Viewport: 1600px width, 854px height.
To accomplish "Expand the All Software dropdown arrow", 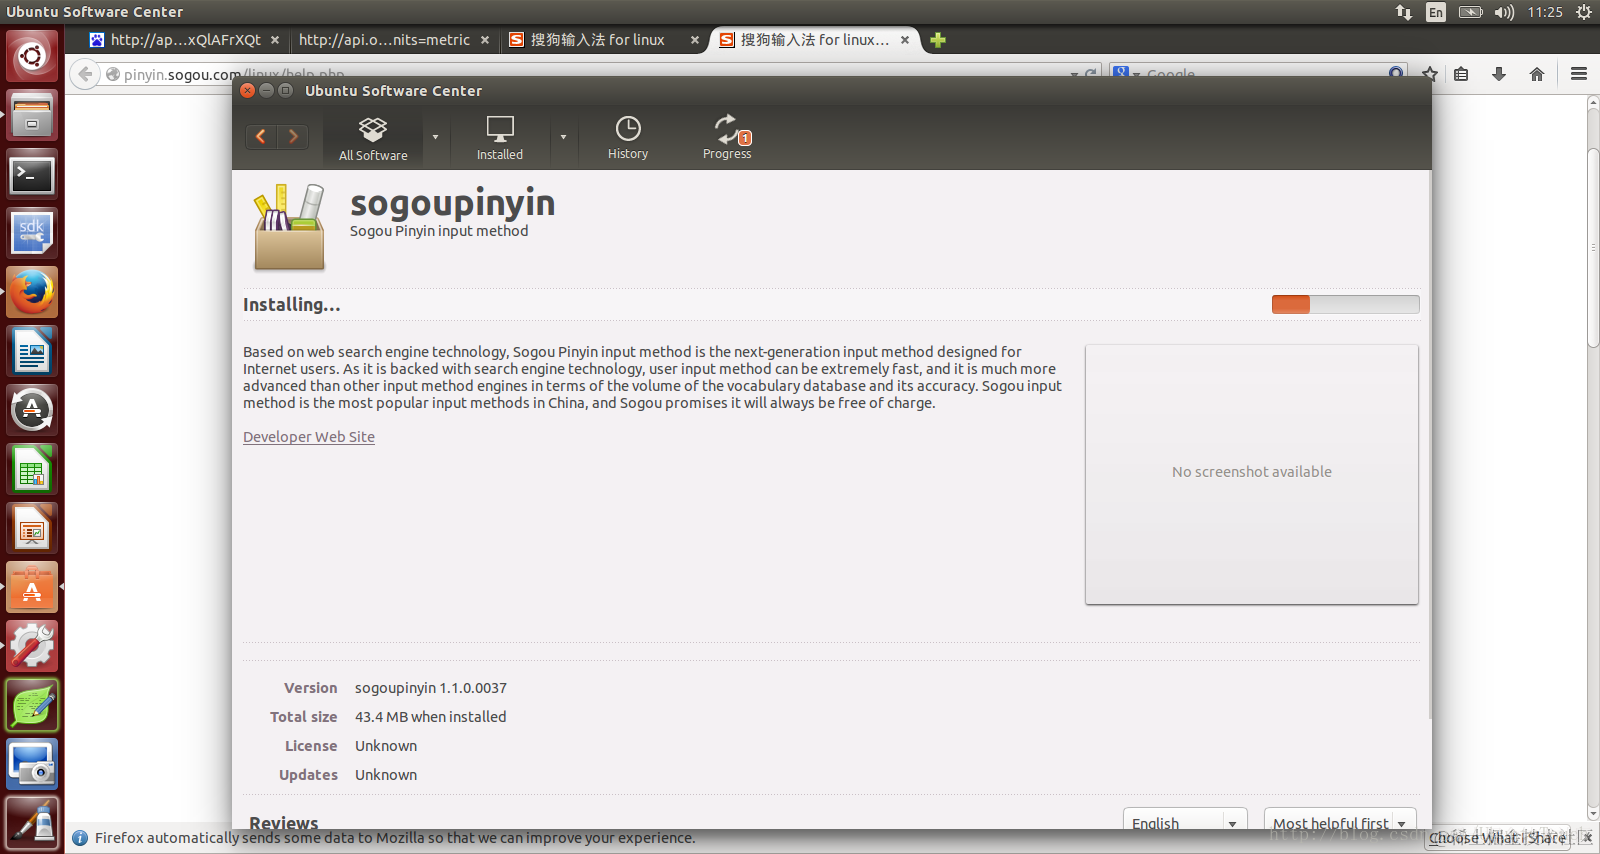I will [x=435, y=137].
